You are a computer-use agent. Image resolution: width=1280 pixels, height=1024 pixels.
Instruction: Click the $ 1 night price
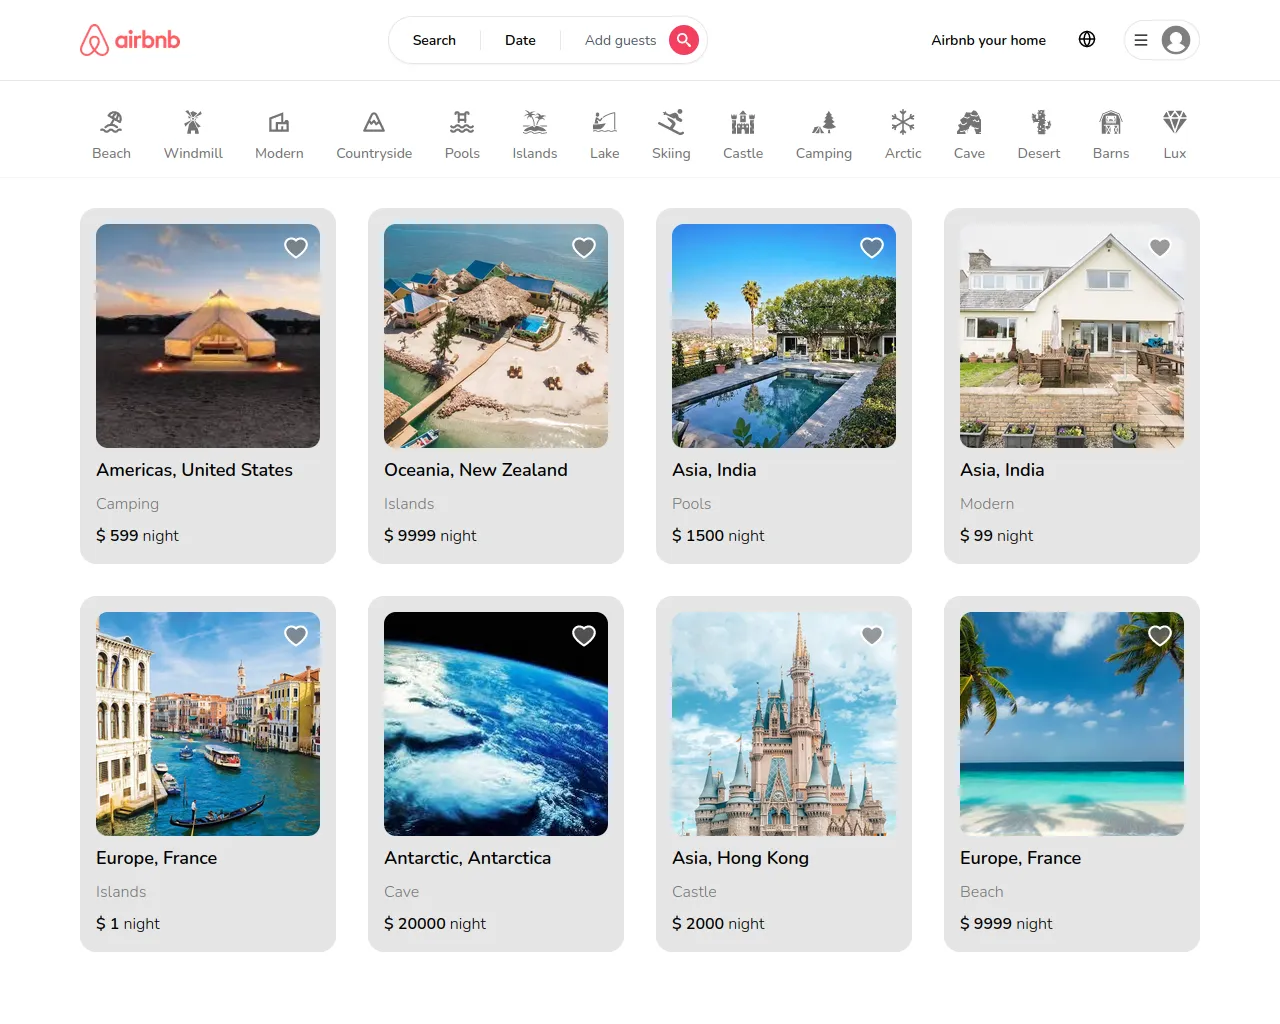click(x=128, y=924)
